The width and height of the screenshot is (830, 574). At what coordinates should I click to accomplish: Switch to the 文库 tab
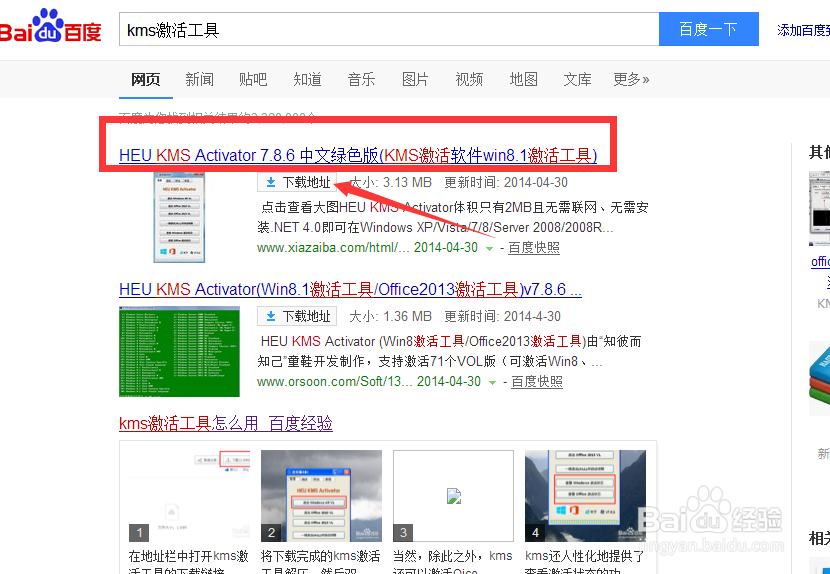coord(578,79)
